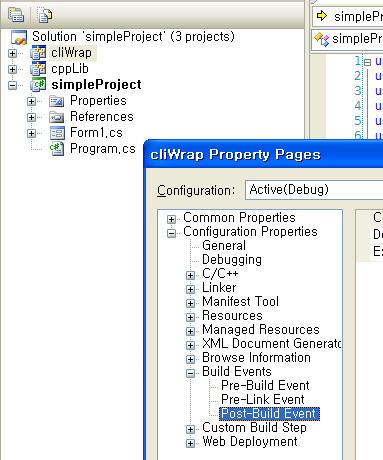Expand the C/C++ properties node

click(190, 275)
